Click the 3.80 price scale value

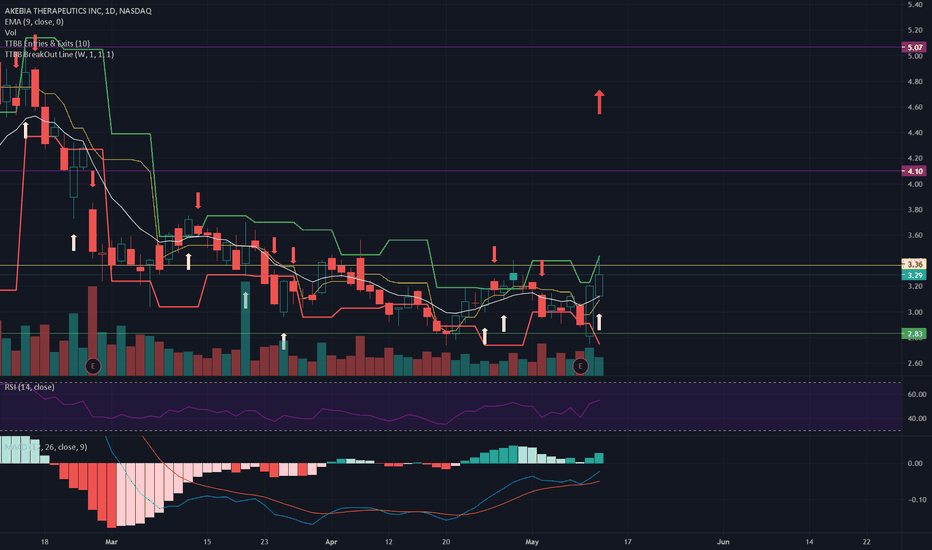[915, 209]
